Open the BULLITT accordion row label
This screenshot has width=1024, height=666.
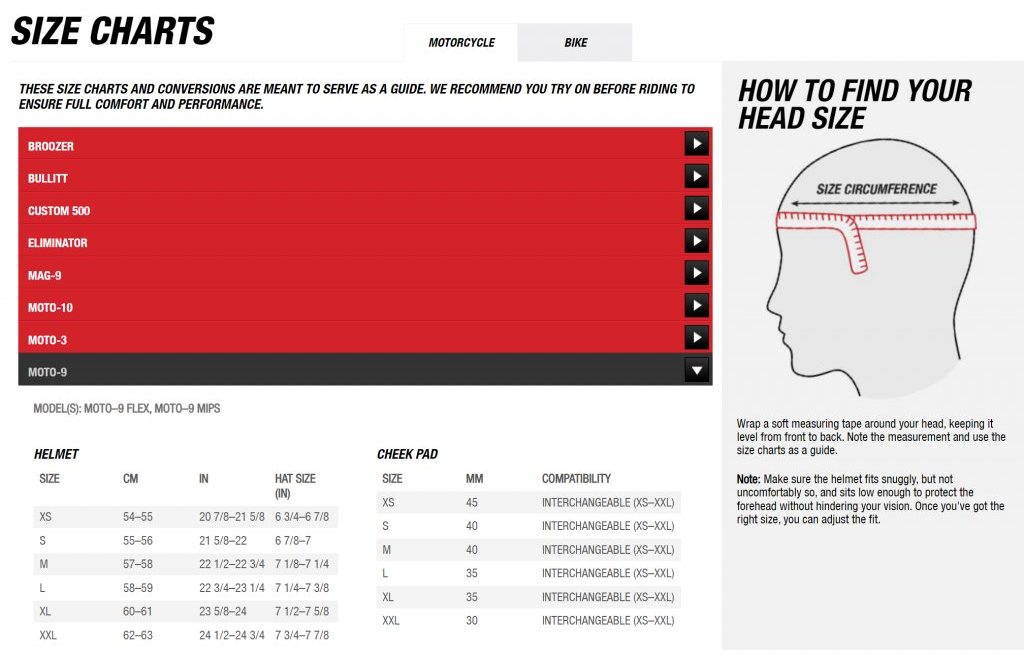pos(48,178)
